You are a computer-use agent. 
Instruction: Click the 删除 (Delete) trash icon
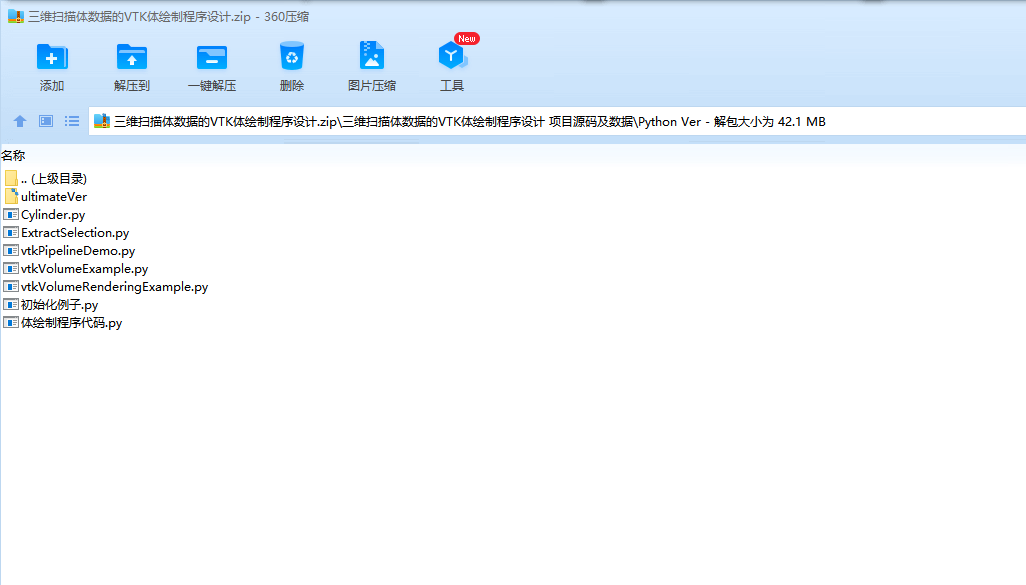[x=292, y=56]
